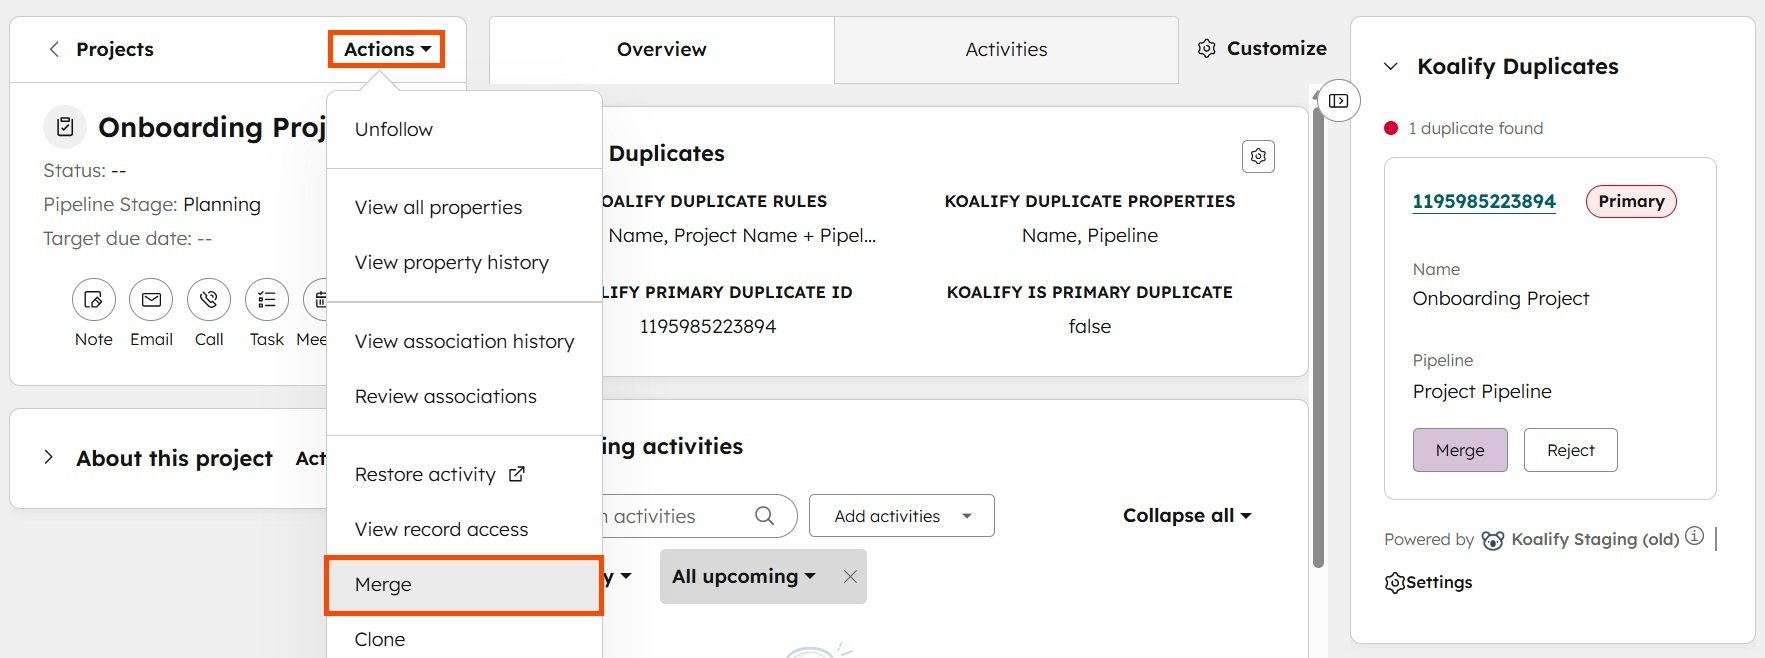Select Merge in Actions menu

[464, 584]
